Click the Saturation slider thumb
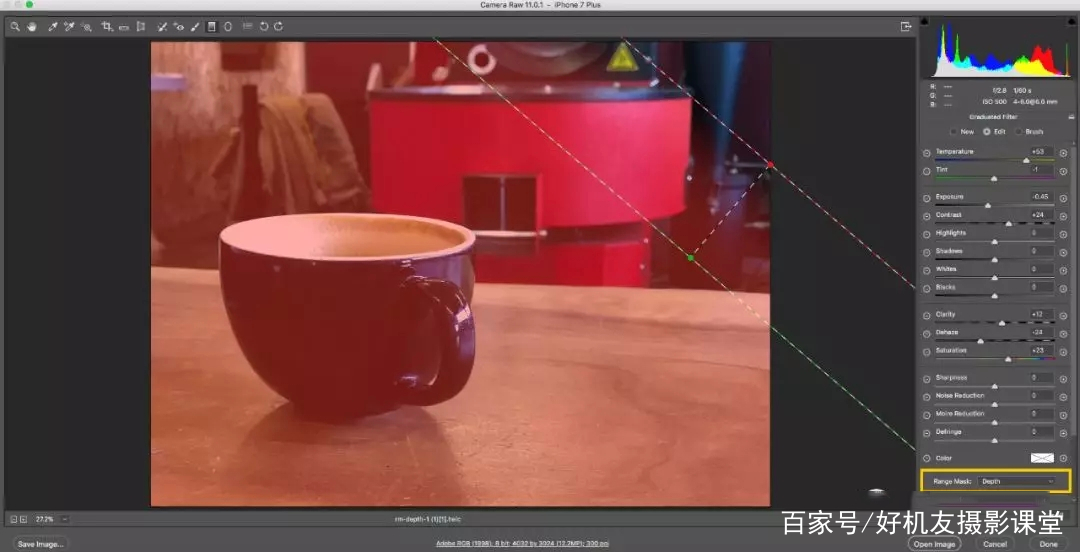This screenshot has width=1080, height=552. pos(1008,359)
